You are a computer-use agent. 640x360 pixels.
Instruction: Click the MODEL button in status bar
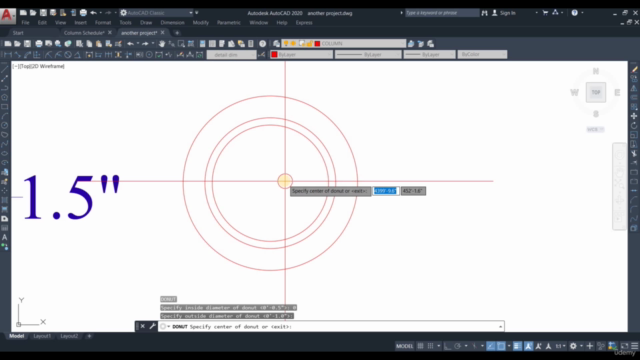pos(404,346)
